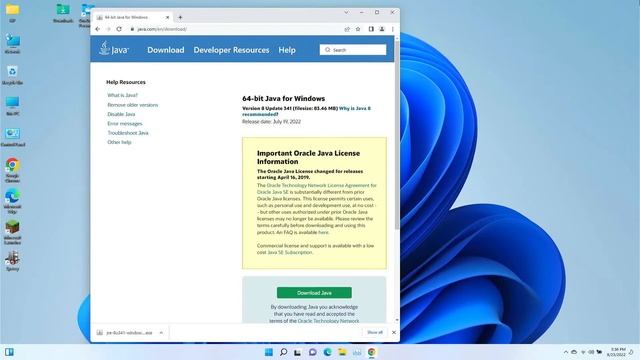Open the taskbar Search icon
Image resolution: width=640 pixels, height=360 pixels.
[283, 352]
